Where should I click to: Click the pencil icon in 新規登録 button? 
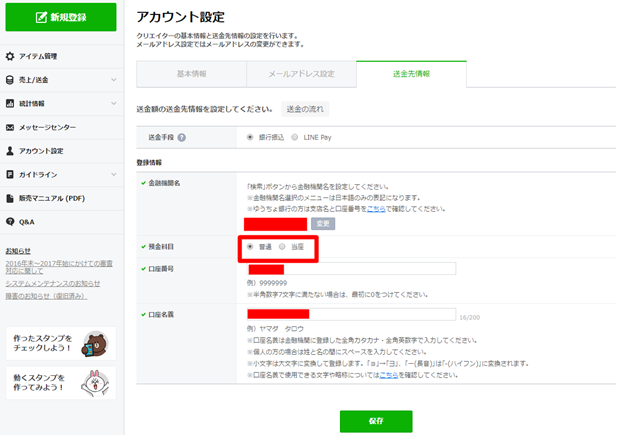[x=42, y=17]
